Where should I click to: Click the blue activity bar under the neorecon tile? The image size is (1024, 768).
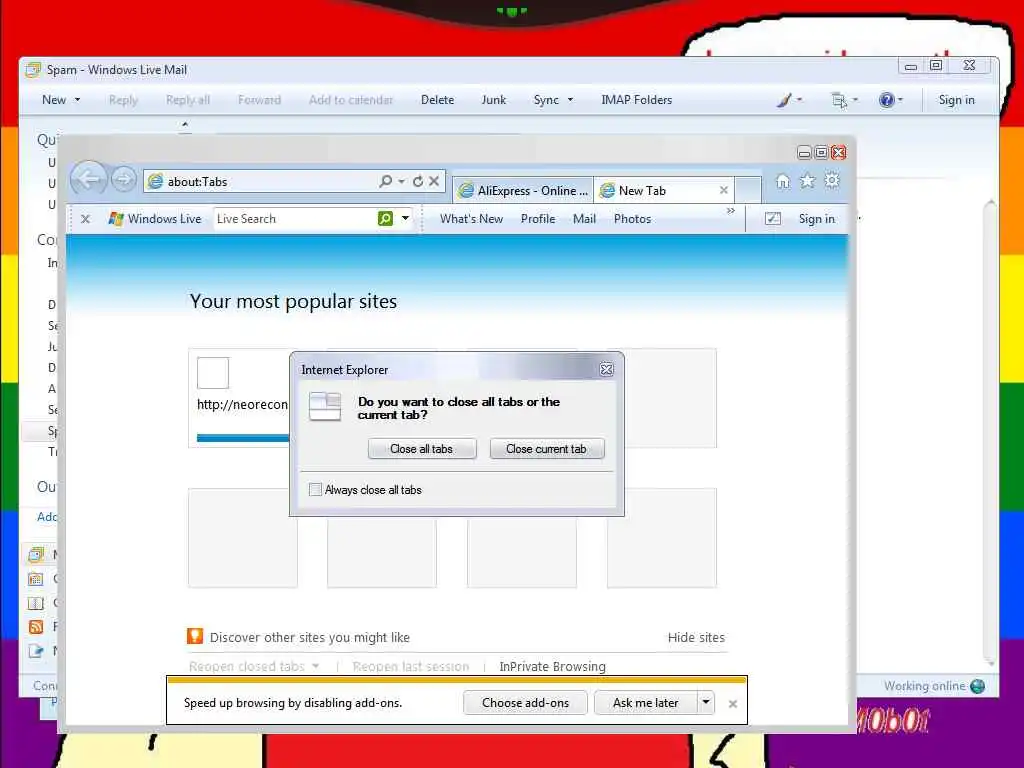click(243, 438)
